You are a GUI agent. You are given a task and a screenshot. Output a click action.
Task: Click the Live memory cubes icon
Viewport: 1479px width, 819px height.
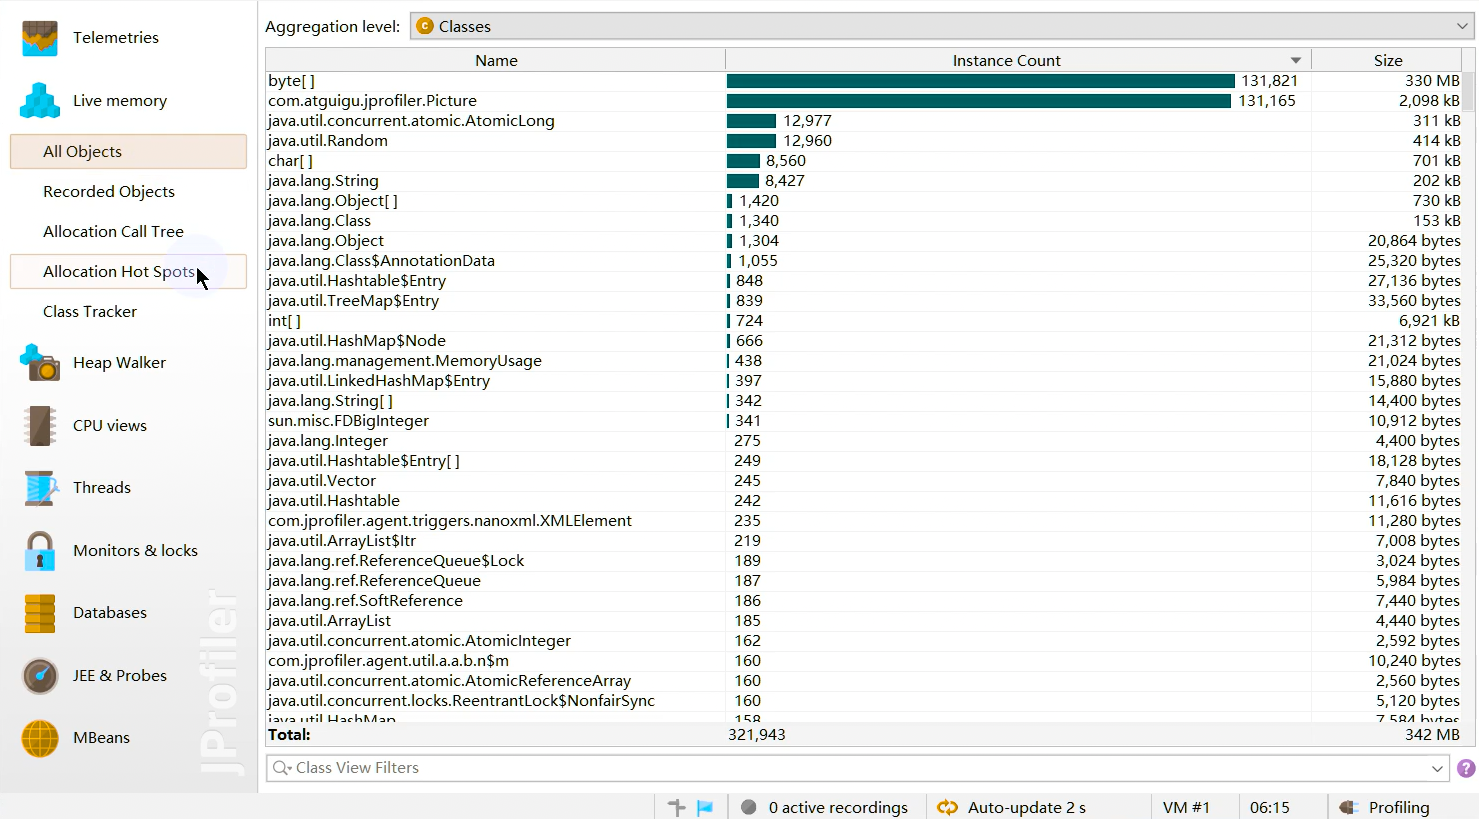[40, 101]
